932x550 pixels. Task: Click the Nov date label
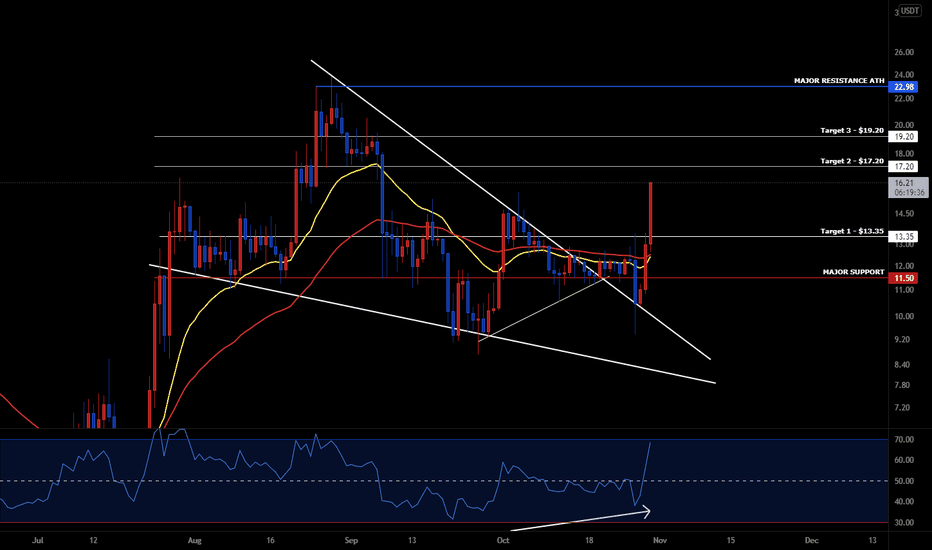[660, 540]
